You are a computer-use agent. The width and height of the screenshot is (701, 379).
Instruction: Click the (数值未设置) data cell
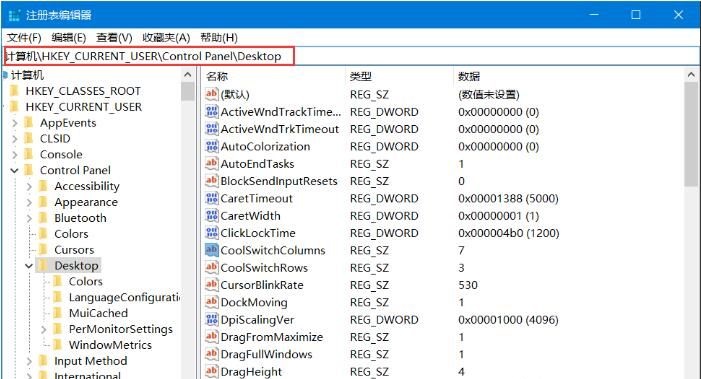(489, 95)
